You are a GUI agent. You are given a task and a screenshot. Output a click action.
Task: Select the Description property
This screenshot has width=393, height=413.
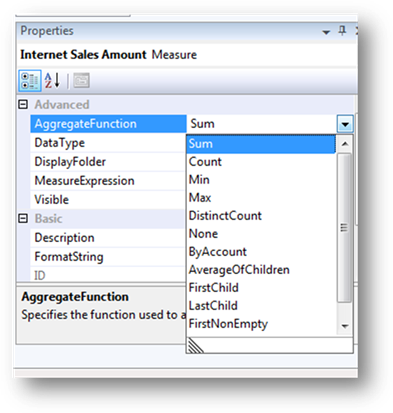pyautogui.click(x=107, y=238)
